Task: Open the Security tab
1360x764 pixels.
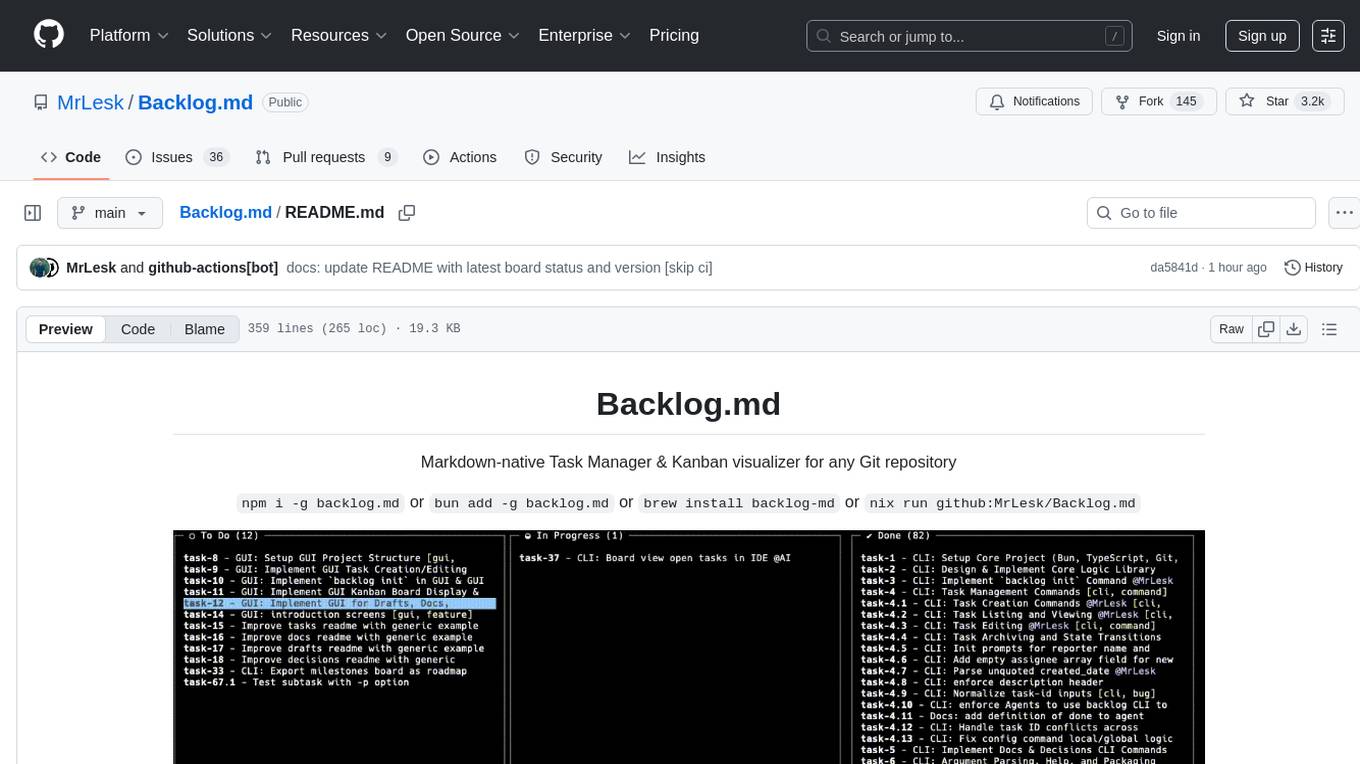Action: tap(564, 157)
